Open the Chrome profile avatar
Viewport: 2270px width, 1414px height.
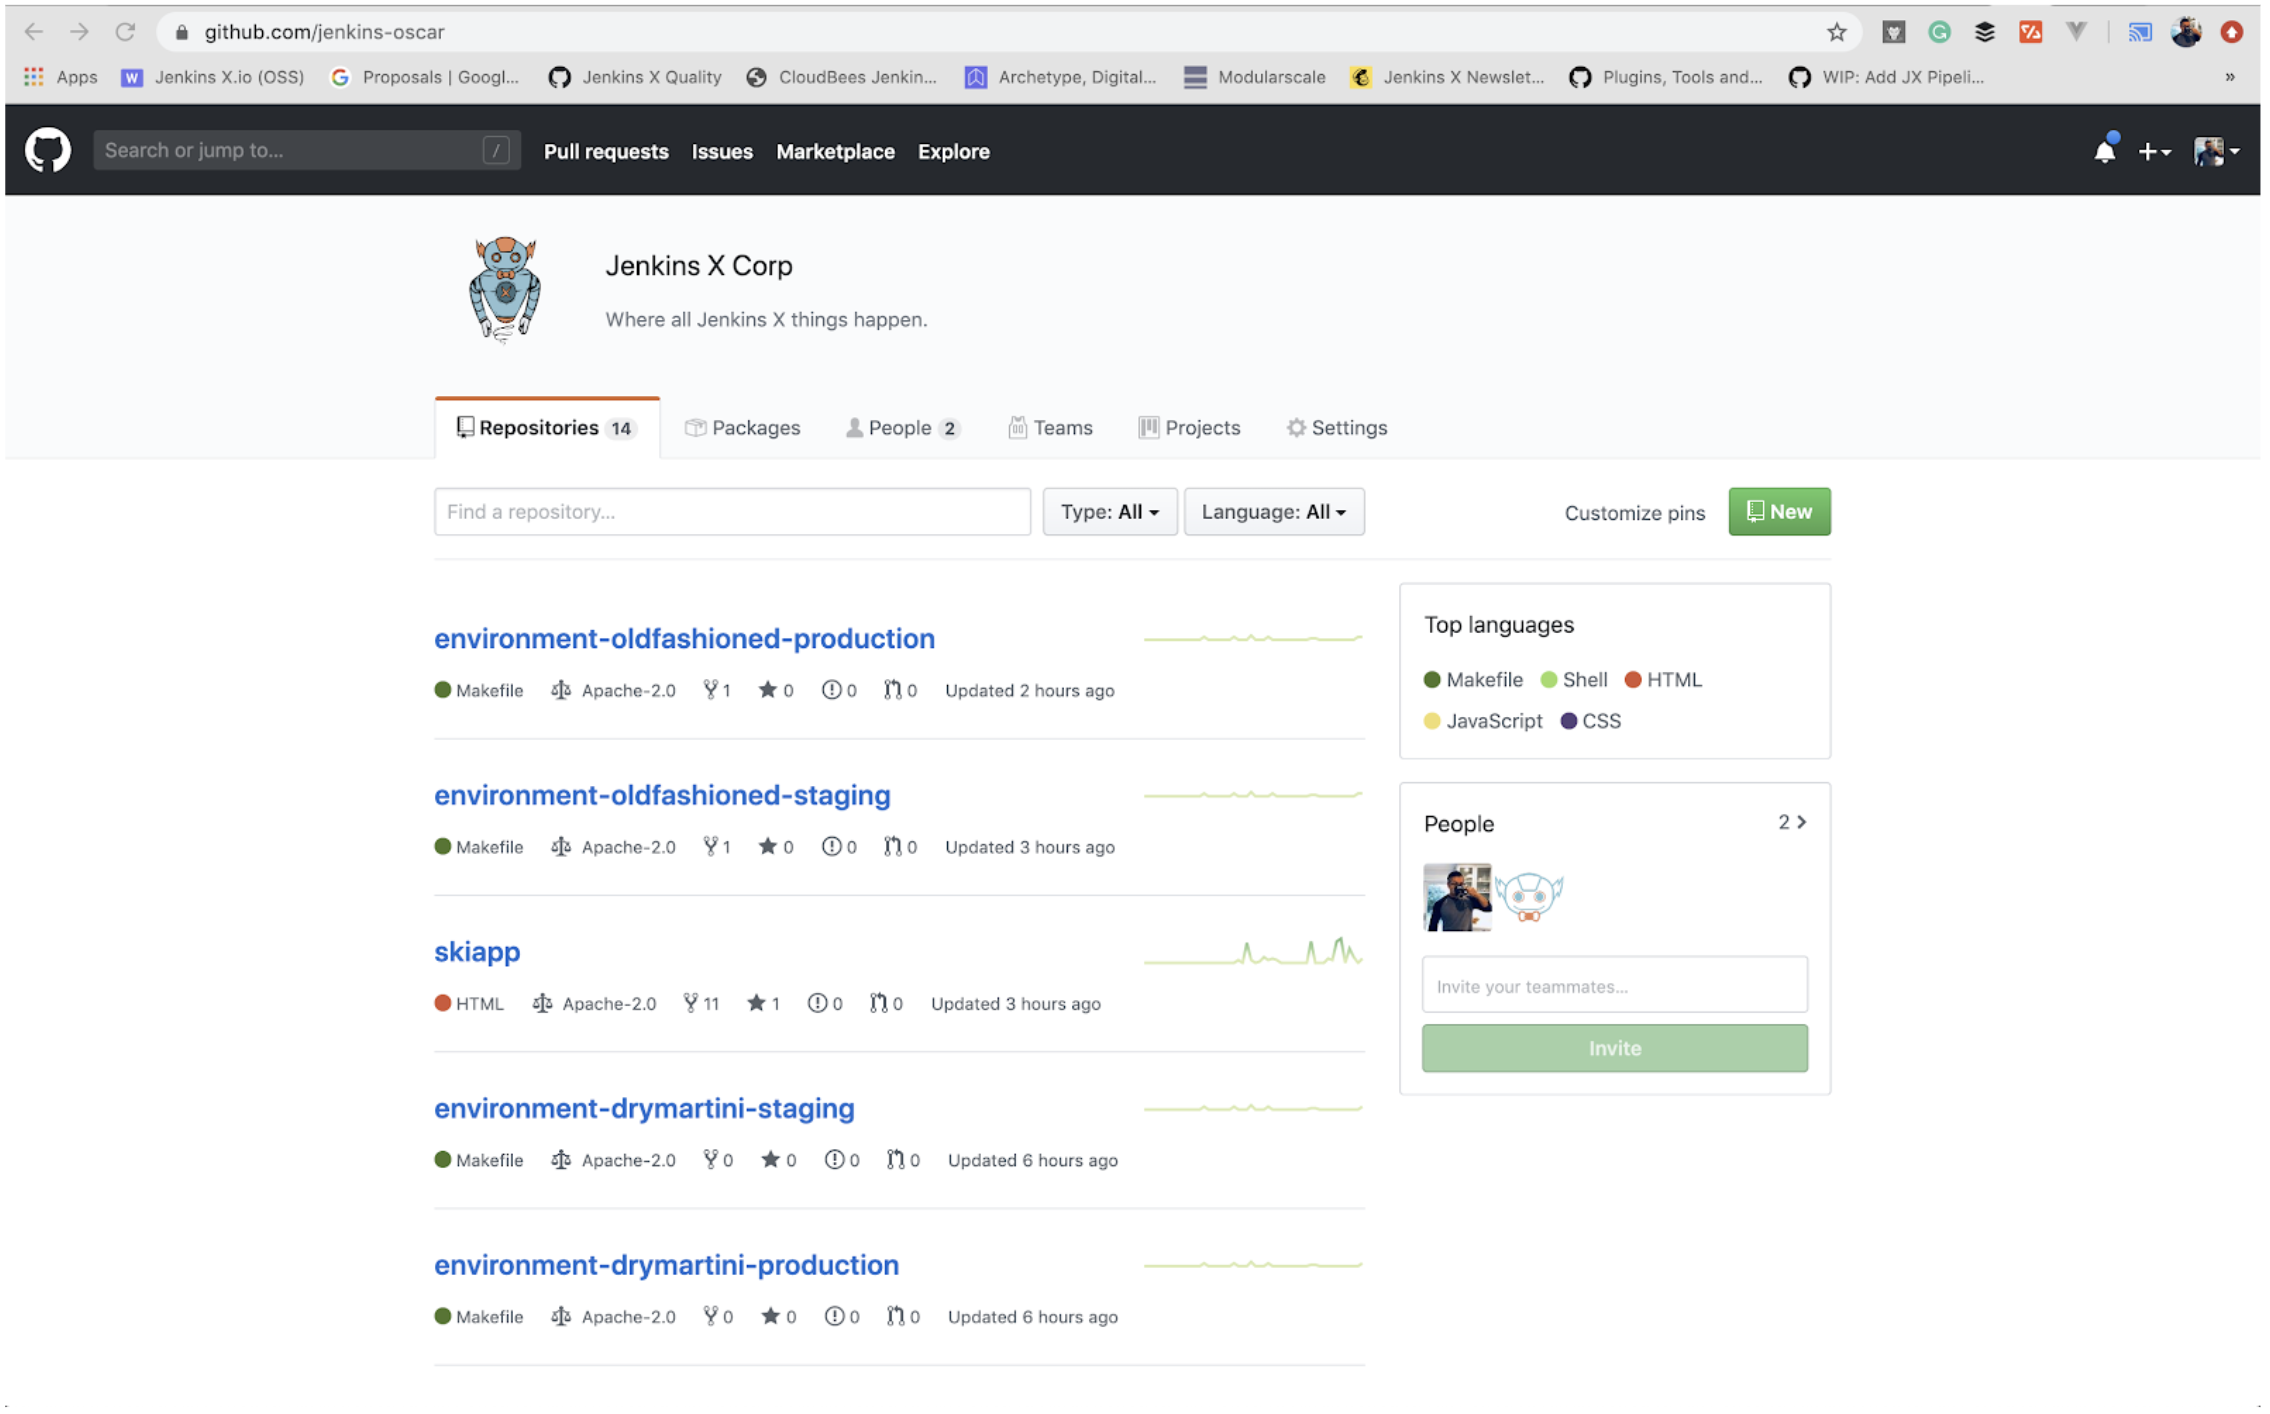click(x=2186, y=32)
